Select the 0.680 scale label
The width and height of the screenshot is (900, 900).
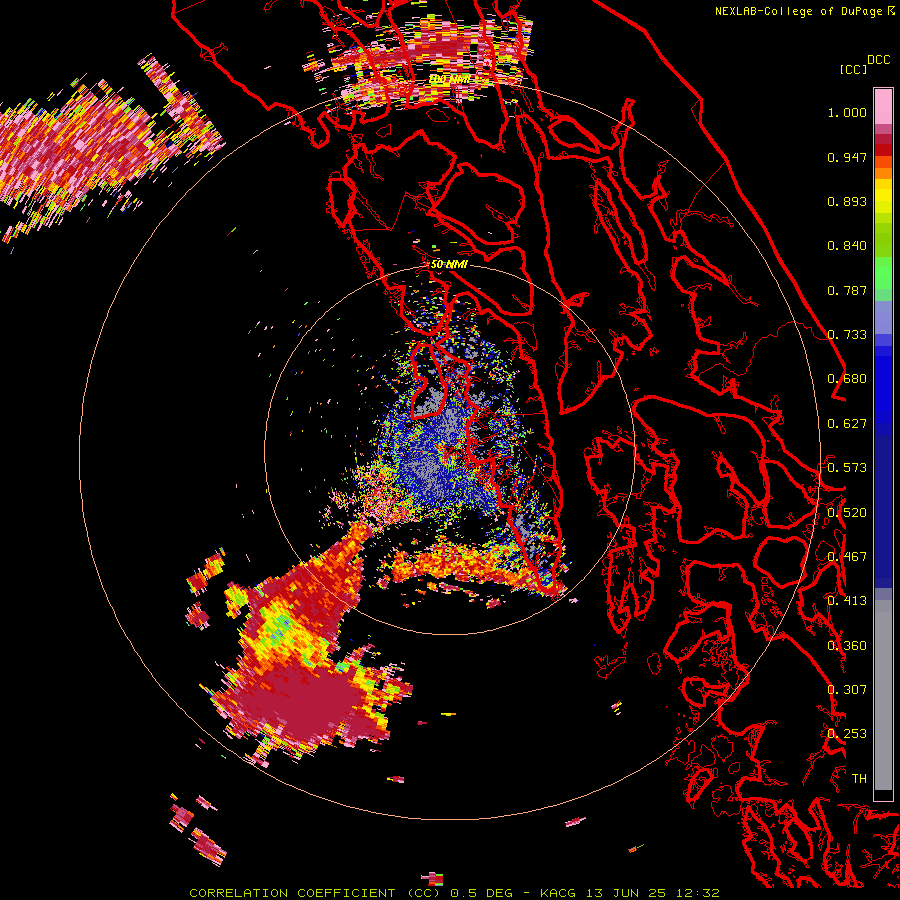pyautogui.click(x=847, y=379)
